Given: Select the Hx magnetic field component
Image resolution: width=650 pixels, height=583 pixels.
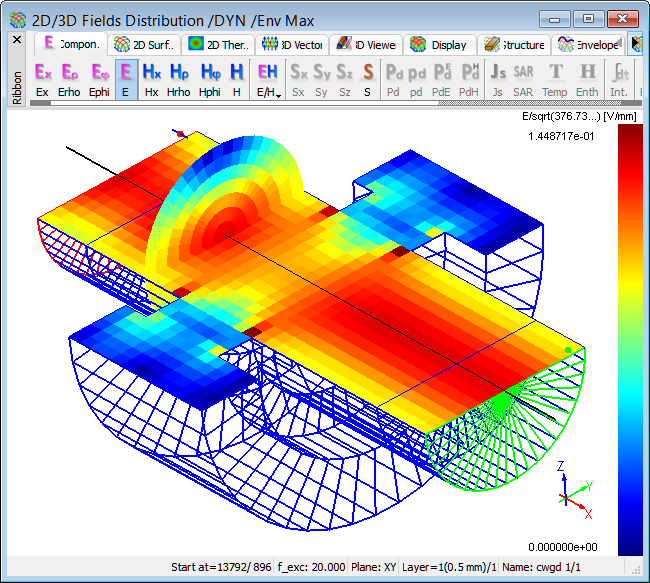Looking at the screenshot, I should pyautogui.click(x=152, y=73).
